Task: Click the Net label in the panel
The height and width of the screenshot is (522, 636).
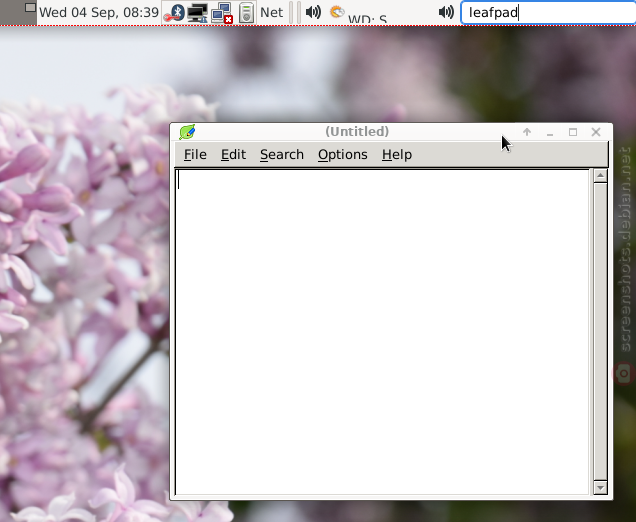Action: tap(271, 13)
